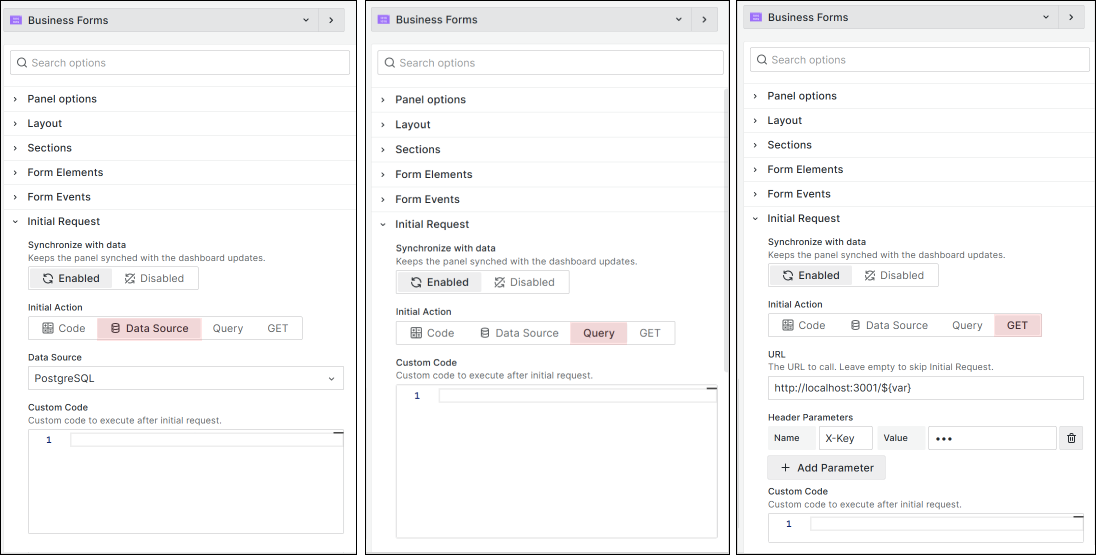Select Enabled sync option in the URL panel
Screen dimensions: 1096x555
(x=810, y=275)
